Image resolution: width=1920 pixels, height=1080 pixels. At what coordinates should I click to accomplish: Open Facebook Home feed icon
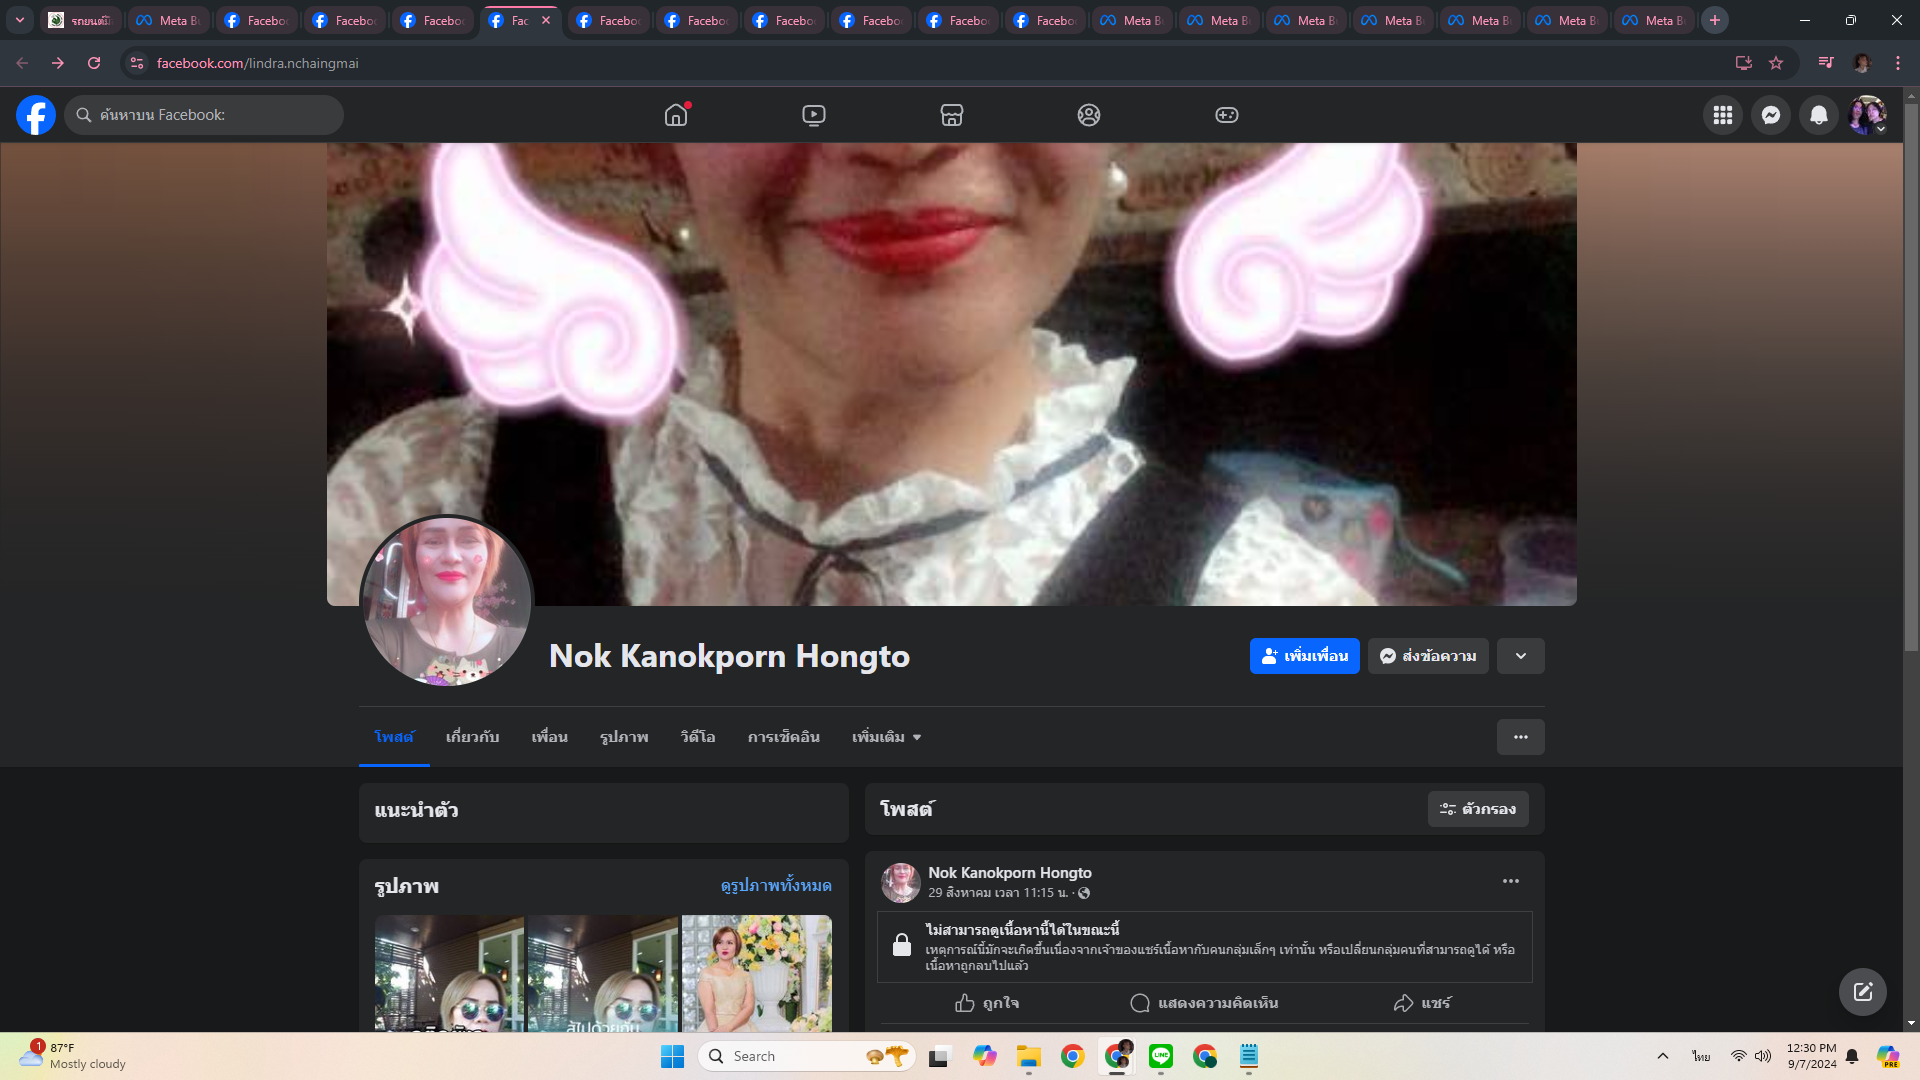(676, 115)
